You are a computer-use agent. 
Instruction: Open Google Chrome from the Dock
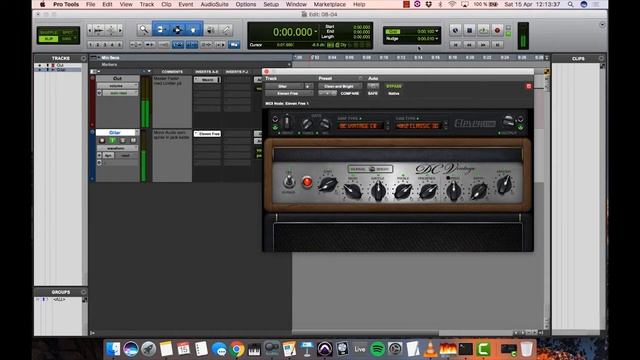click(236, 349)
